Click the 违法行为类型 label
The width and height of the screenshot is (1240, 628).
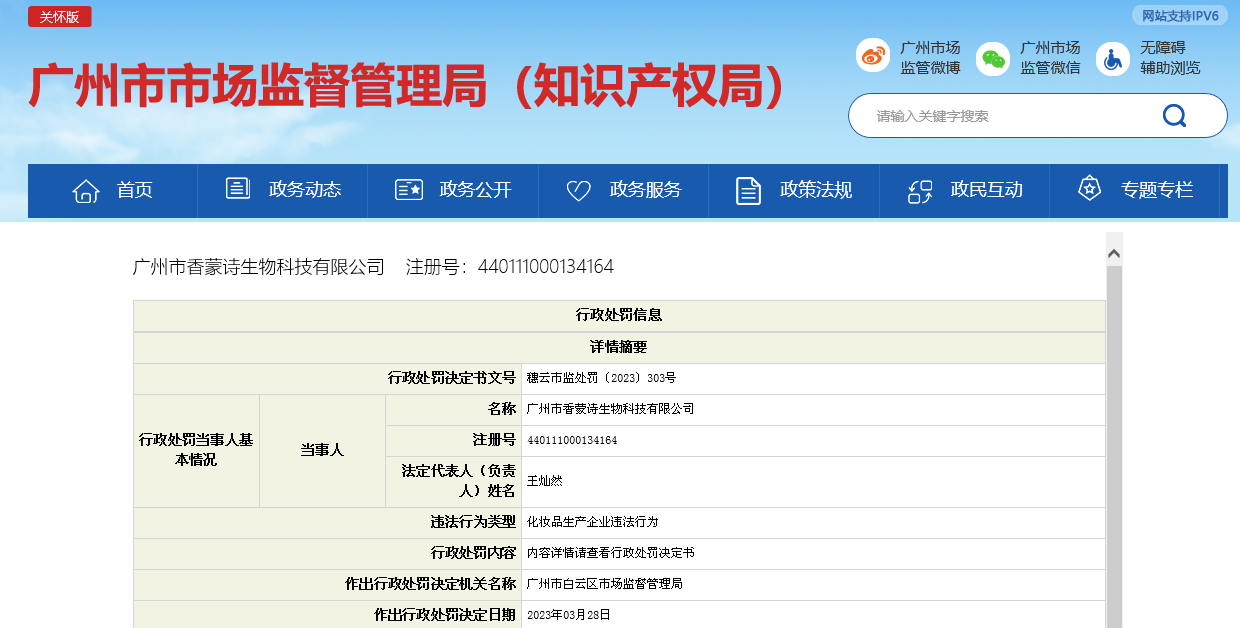click(474, 522)
